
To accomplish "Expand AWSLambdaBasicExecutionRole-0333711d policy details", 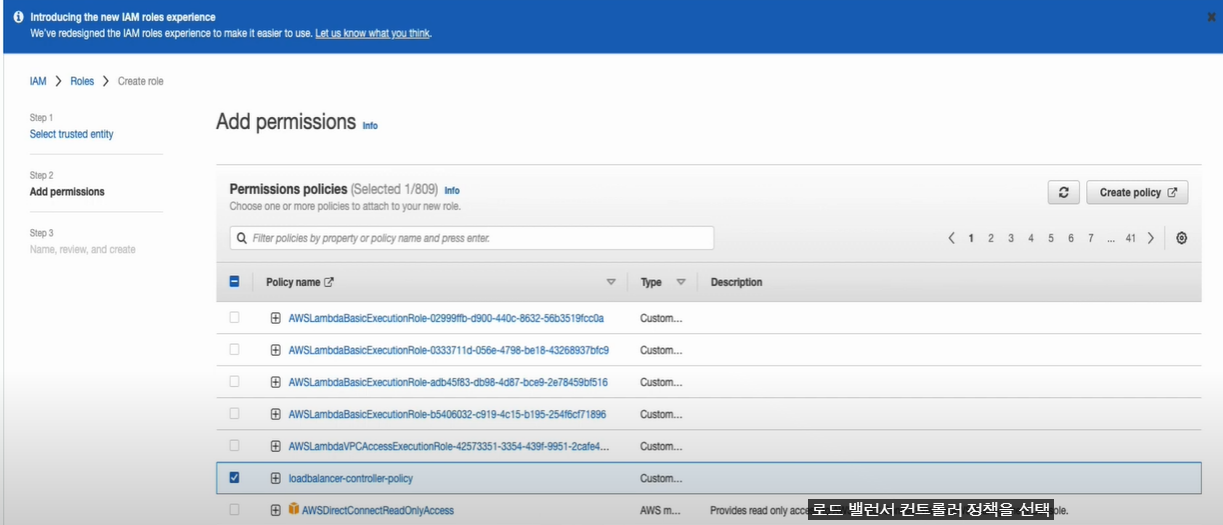I will click(x=276, y=350).
